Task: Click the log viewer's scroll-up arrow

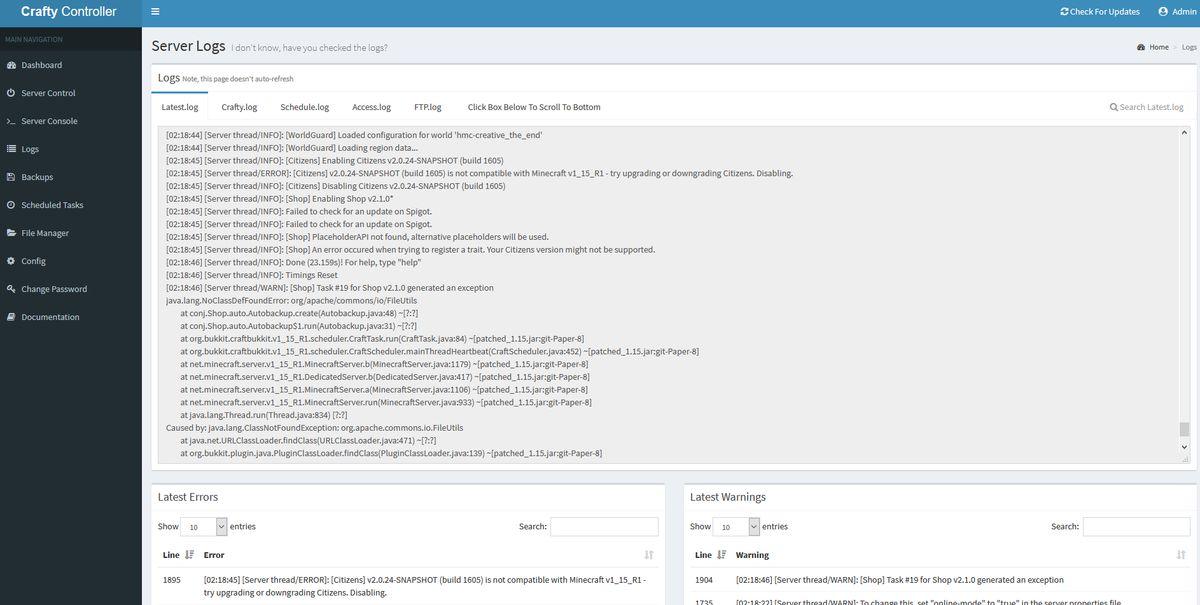Action: (x=1185, y=132)
